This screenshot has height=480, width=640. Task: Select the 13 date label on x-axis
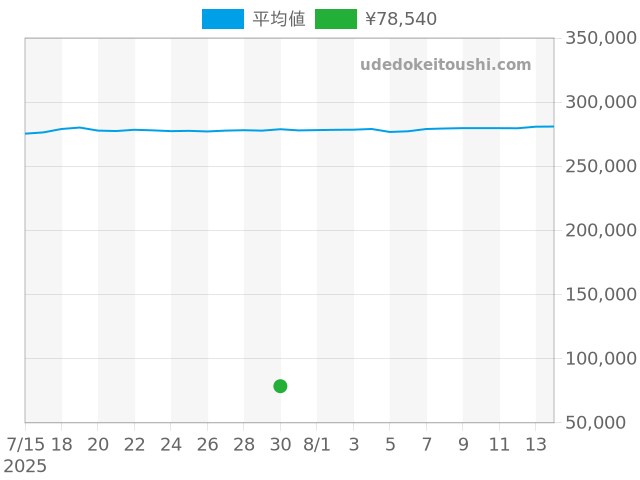tap(536, 444)
